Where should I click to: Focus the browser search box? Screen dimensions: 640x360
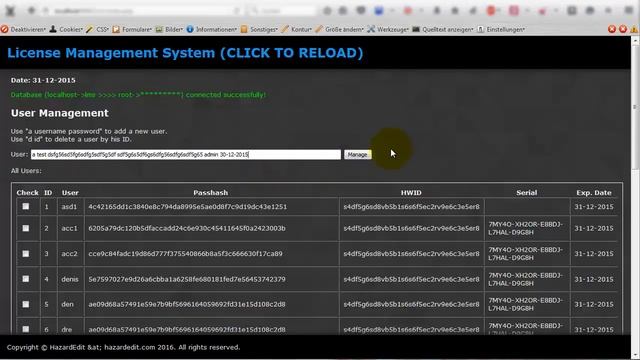point(284,11)
